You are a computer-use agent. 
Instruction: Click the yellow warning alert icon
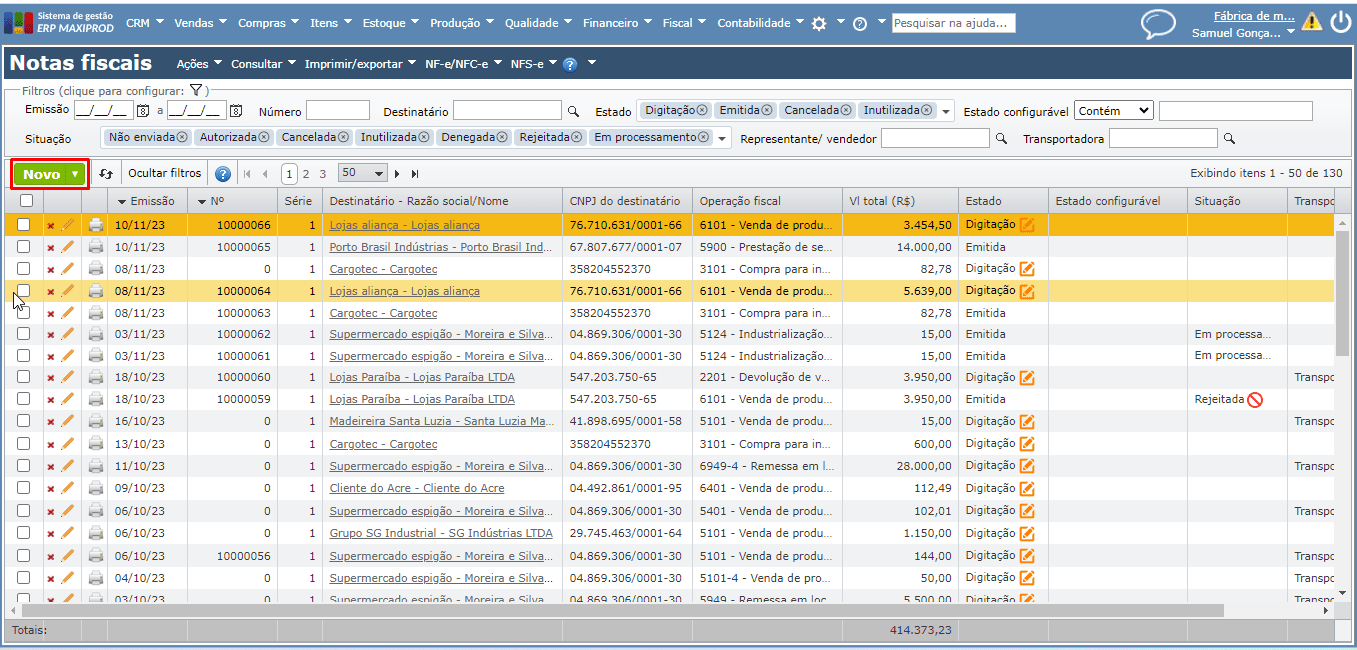point(1311,22)
